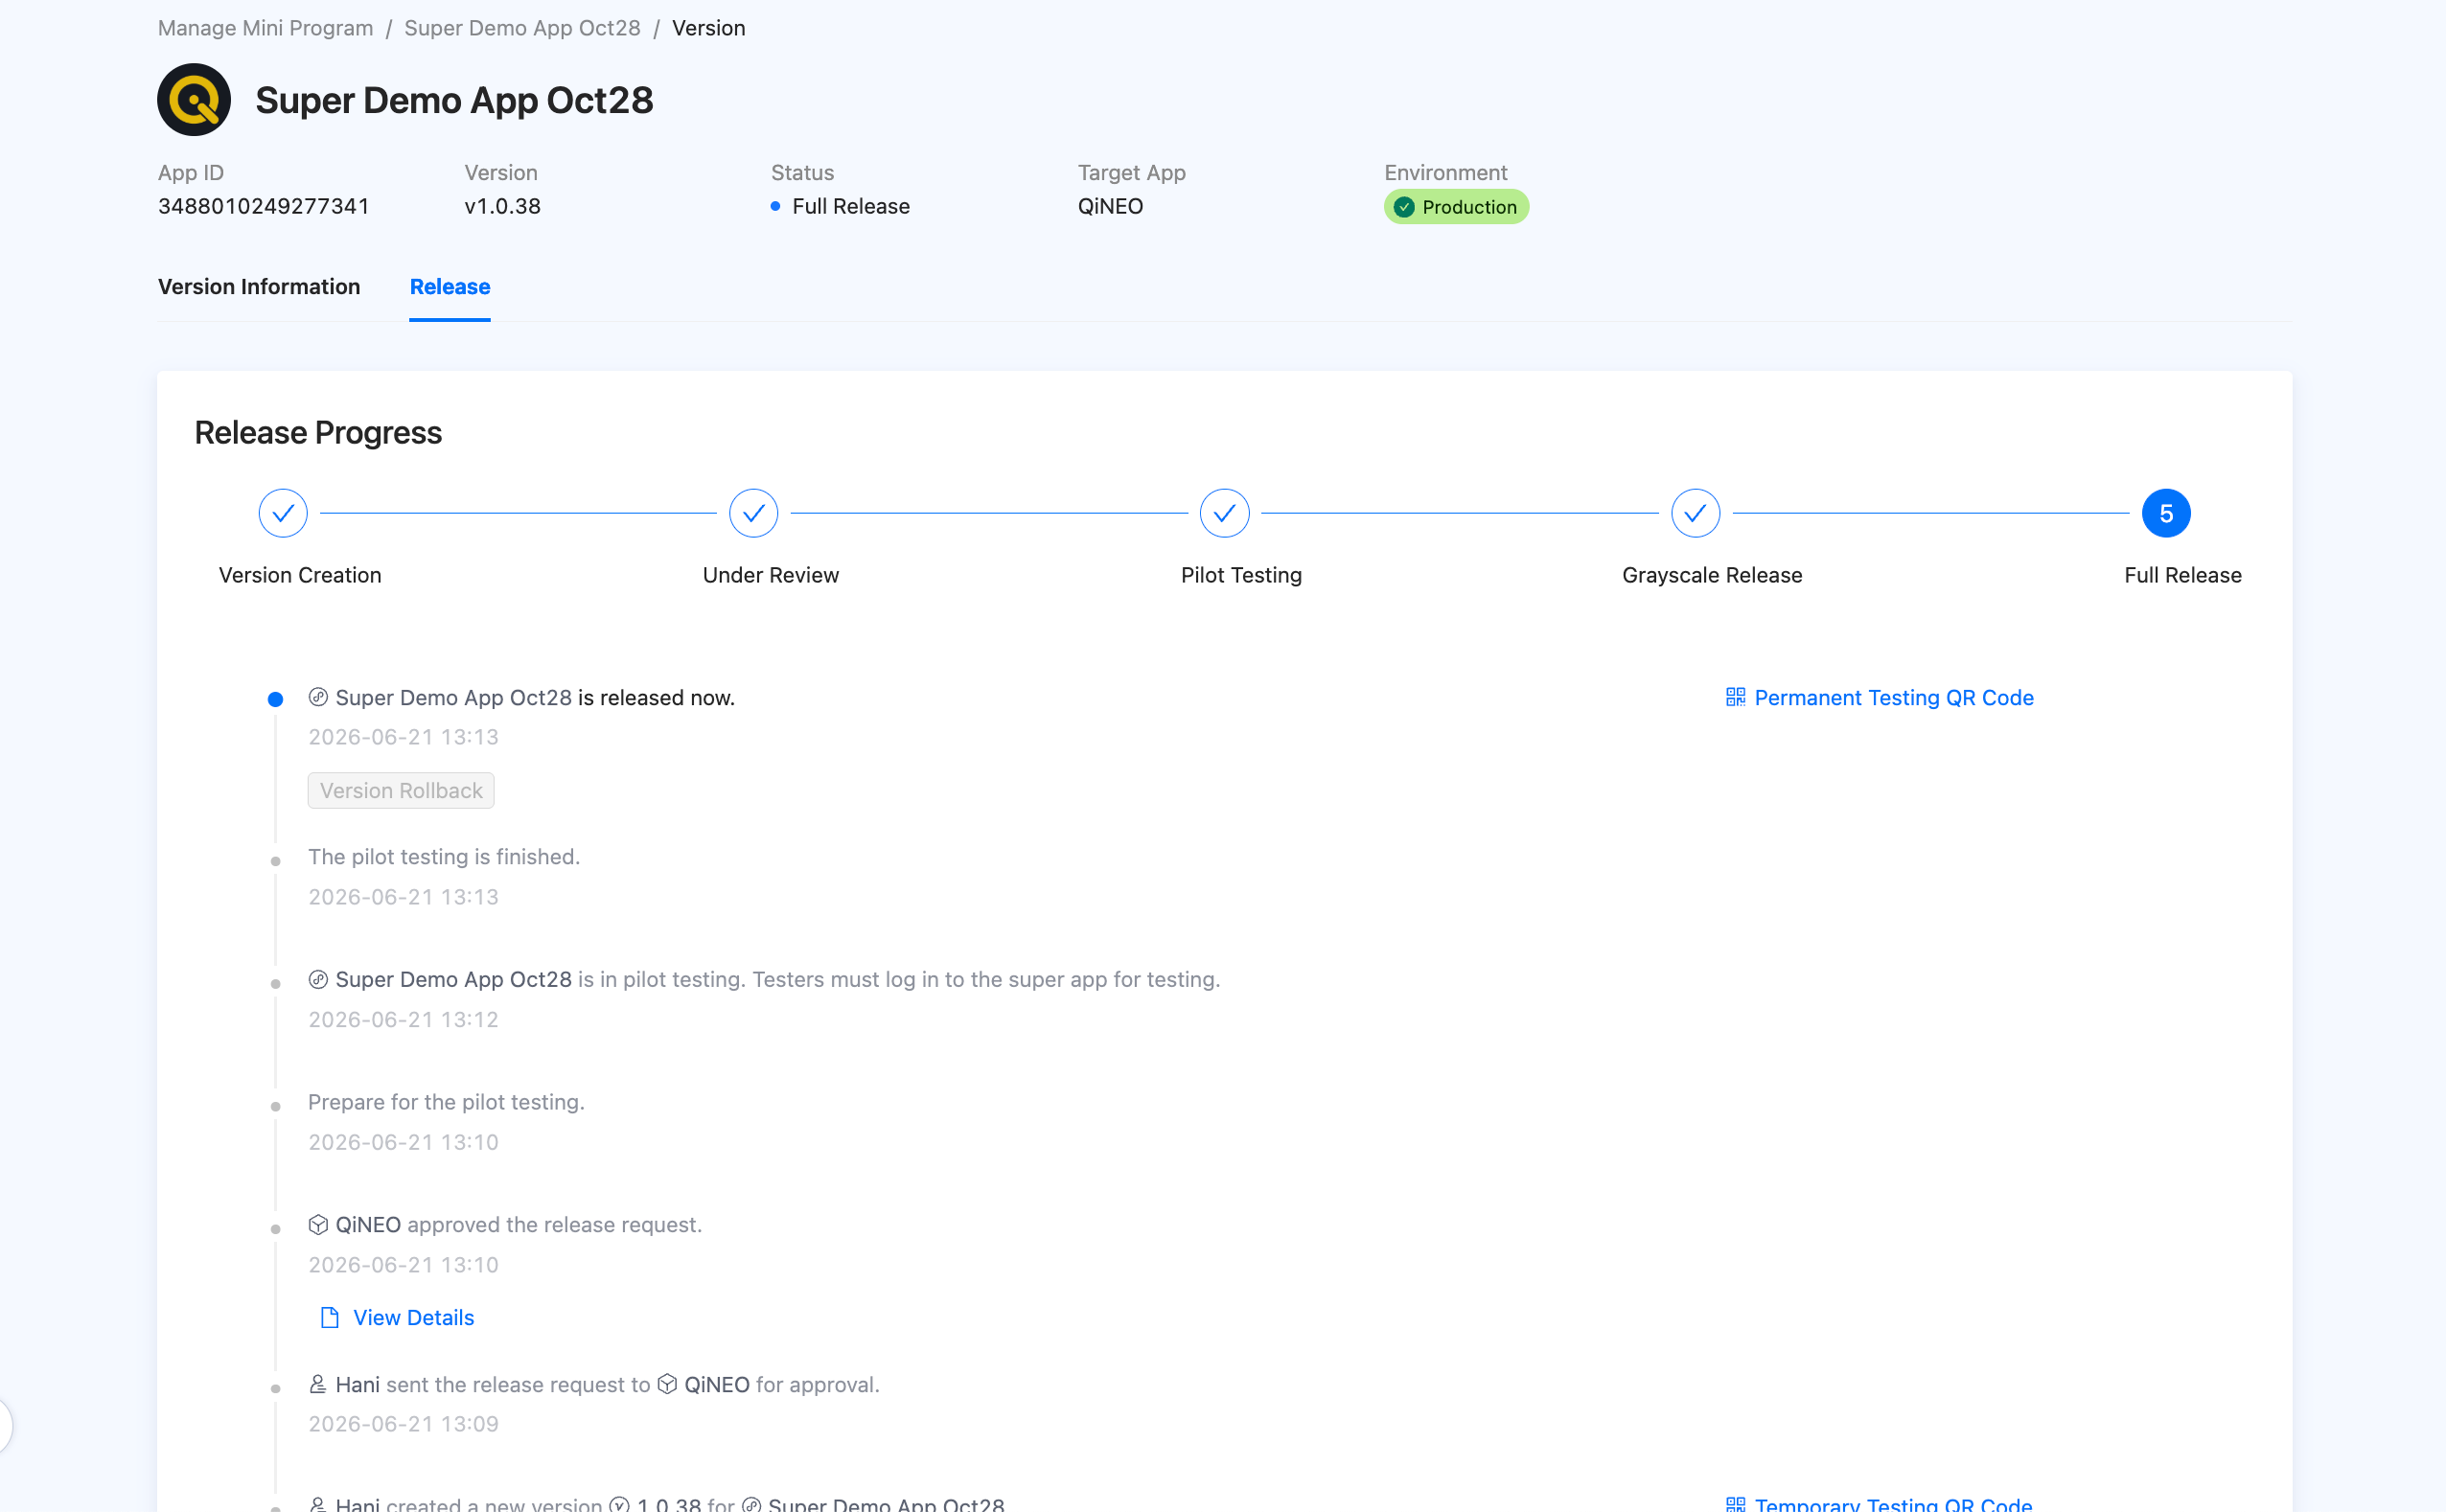Click mini program icon in pilot testing entry

[x=318, y=979]
